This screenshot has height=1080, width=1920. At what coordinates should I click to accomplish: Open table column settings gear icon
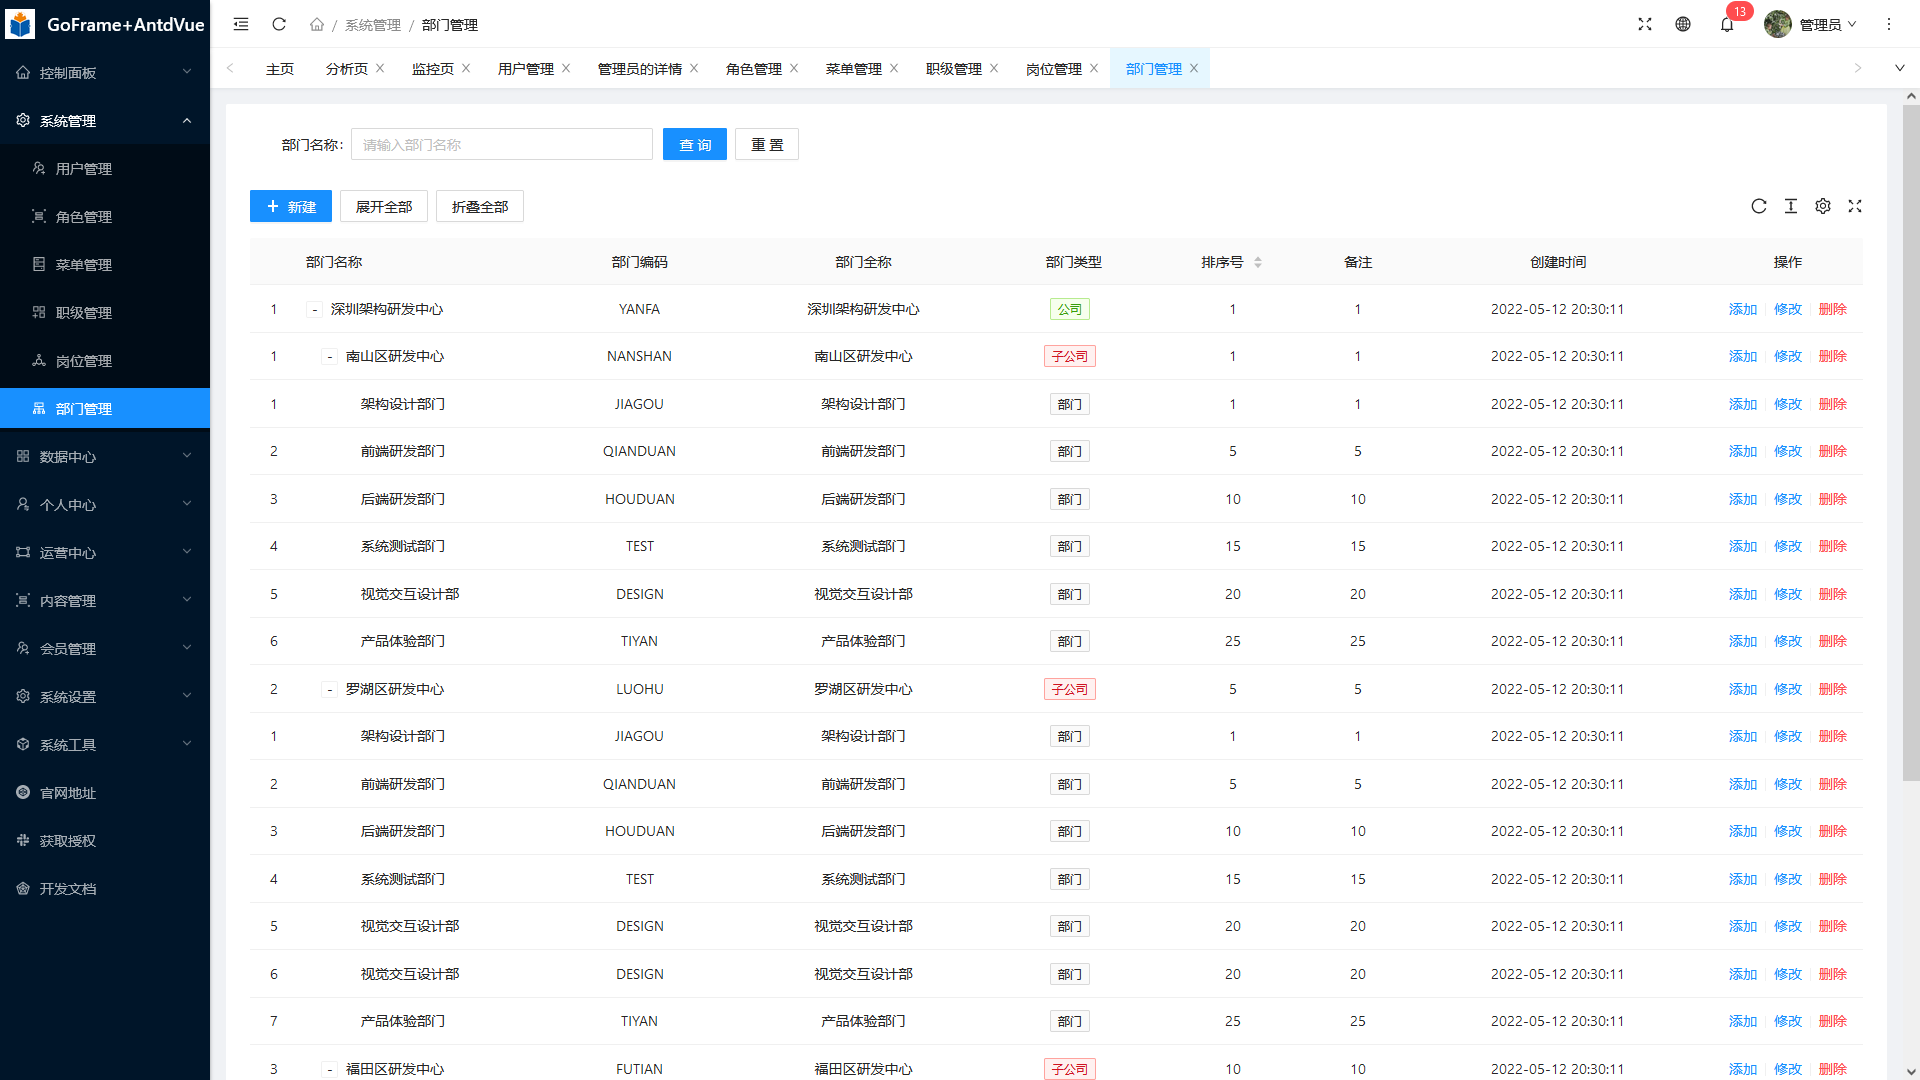tap(1823, 206)
